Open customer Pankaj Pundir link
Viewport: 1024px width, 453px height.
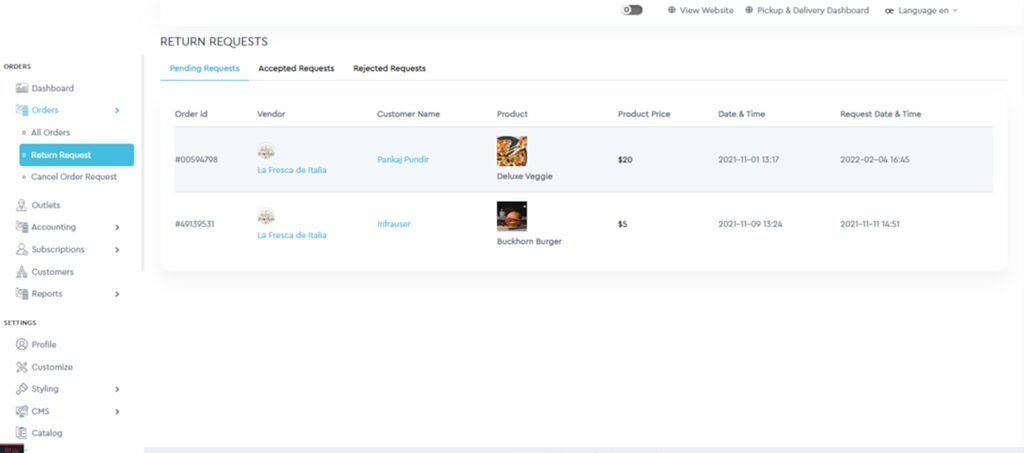403,160
